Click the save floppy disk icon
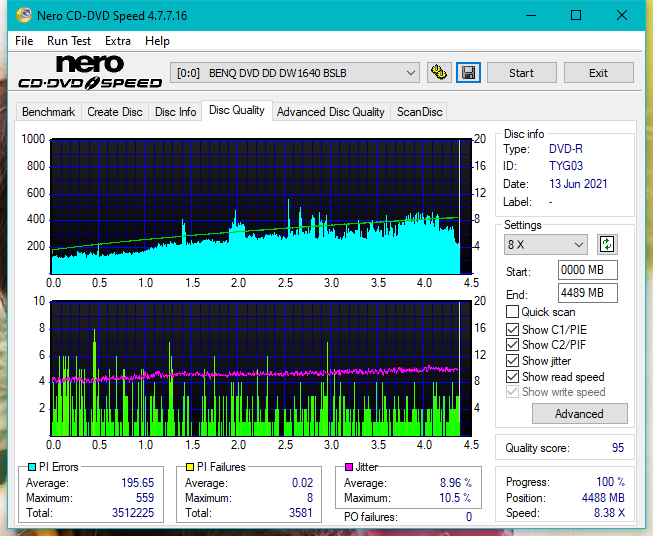The width and height of the screenshot is (653, 536). (469, 73)
